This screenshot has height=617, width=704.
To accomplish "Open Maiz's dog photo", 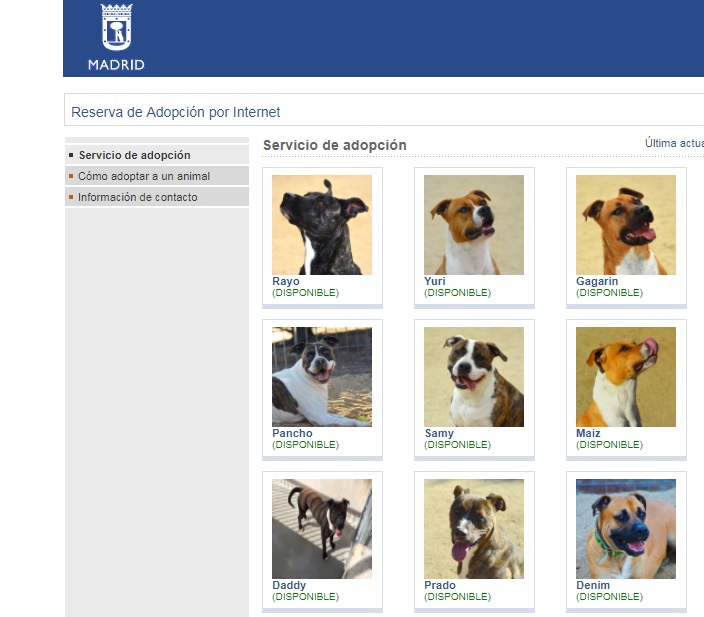I will 626,377.
